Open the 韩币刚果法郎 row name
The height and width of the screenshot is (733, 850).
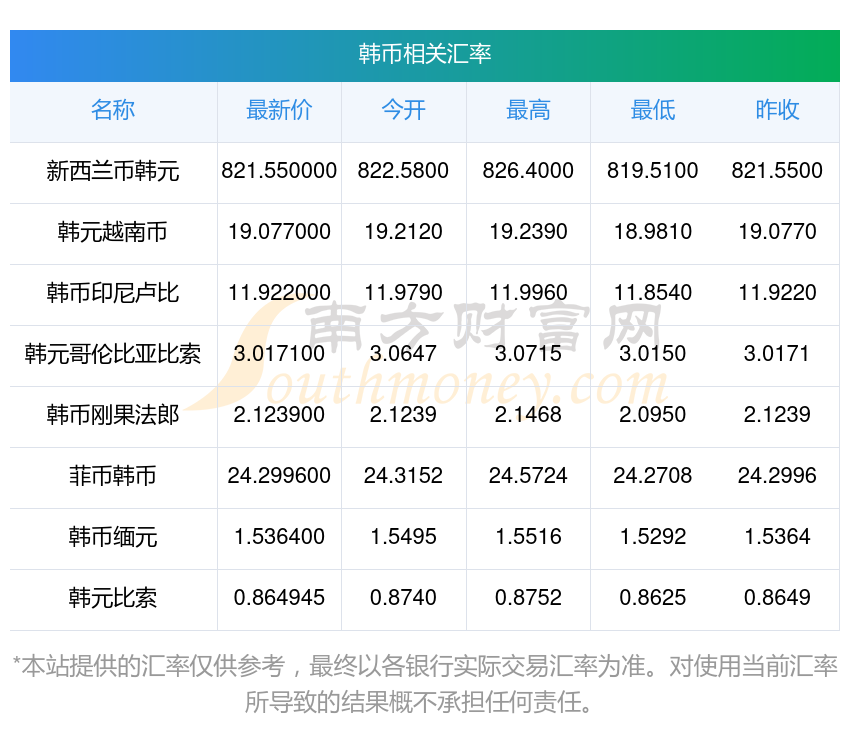pyautogui.click(x=113, y=415)
